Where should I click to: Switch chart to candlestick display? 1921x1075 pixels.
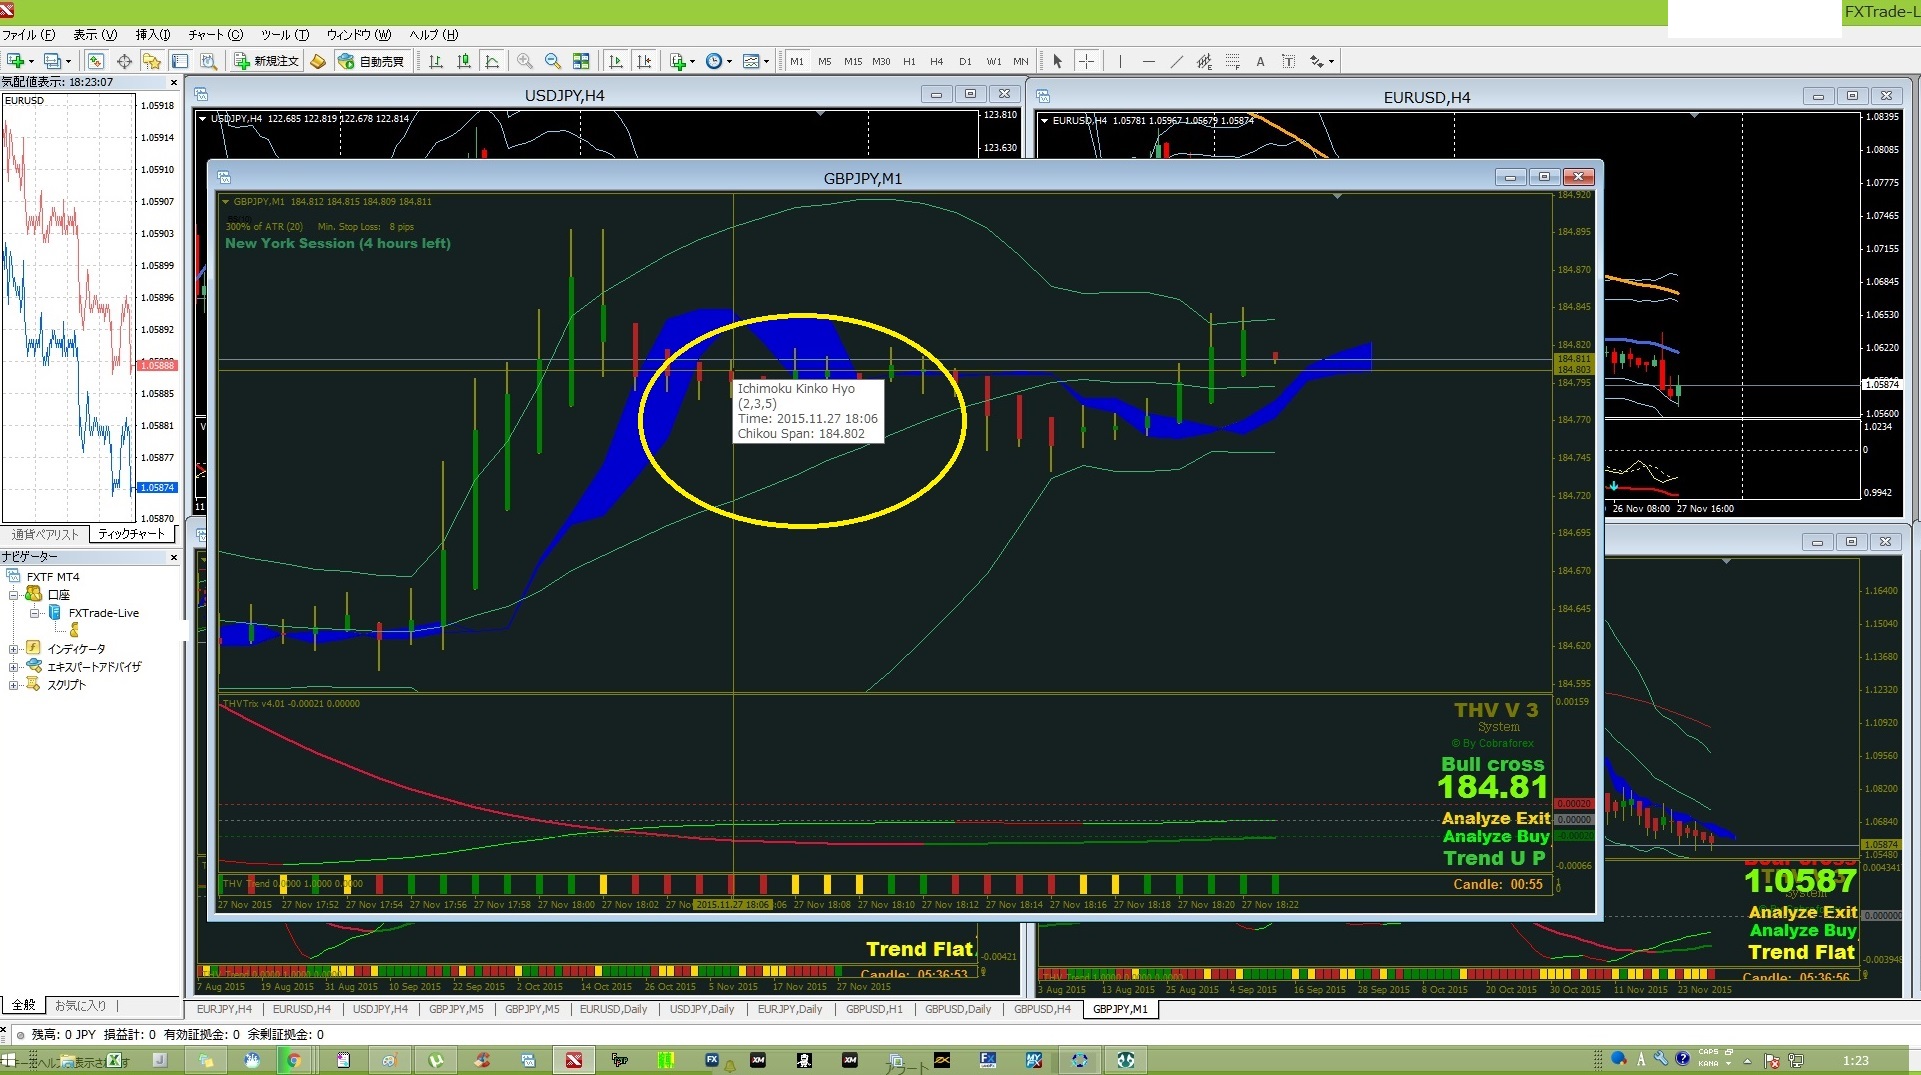click(x=464, y=62)
